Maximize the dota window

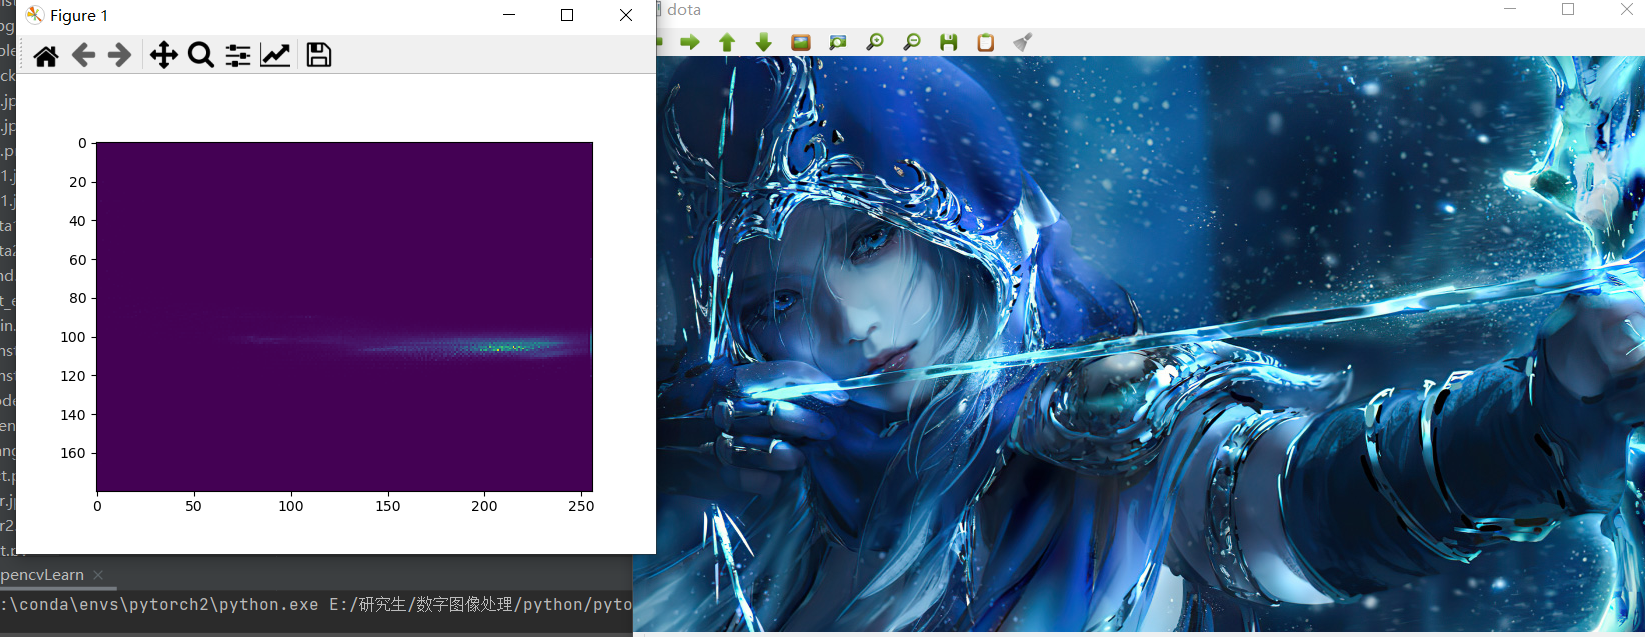click(1568, 9)
